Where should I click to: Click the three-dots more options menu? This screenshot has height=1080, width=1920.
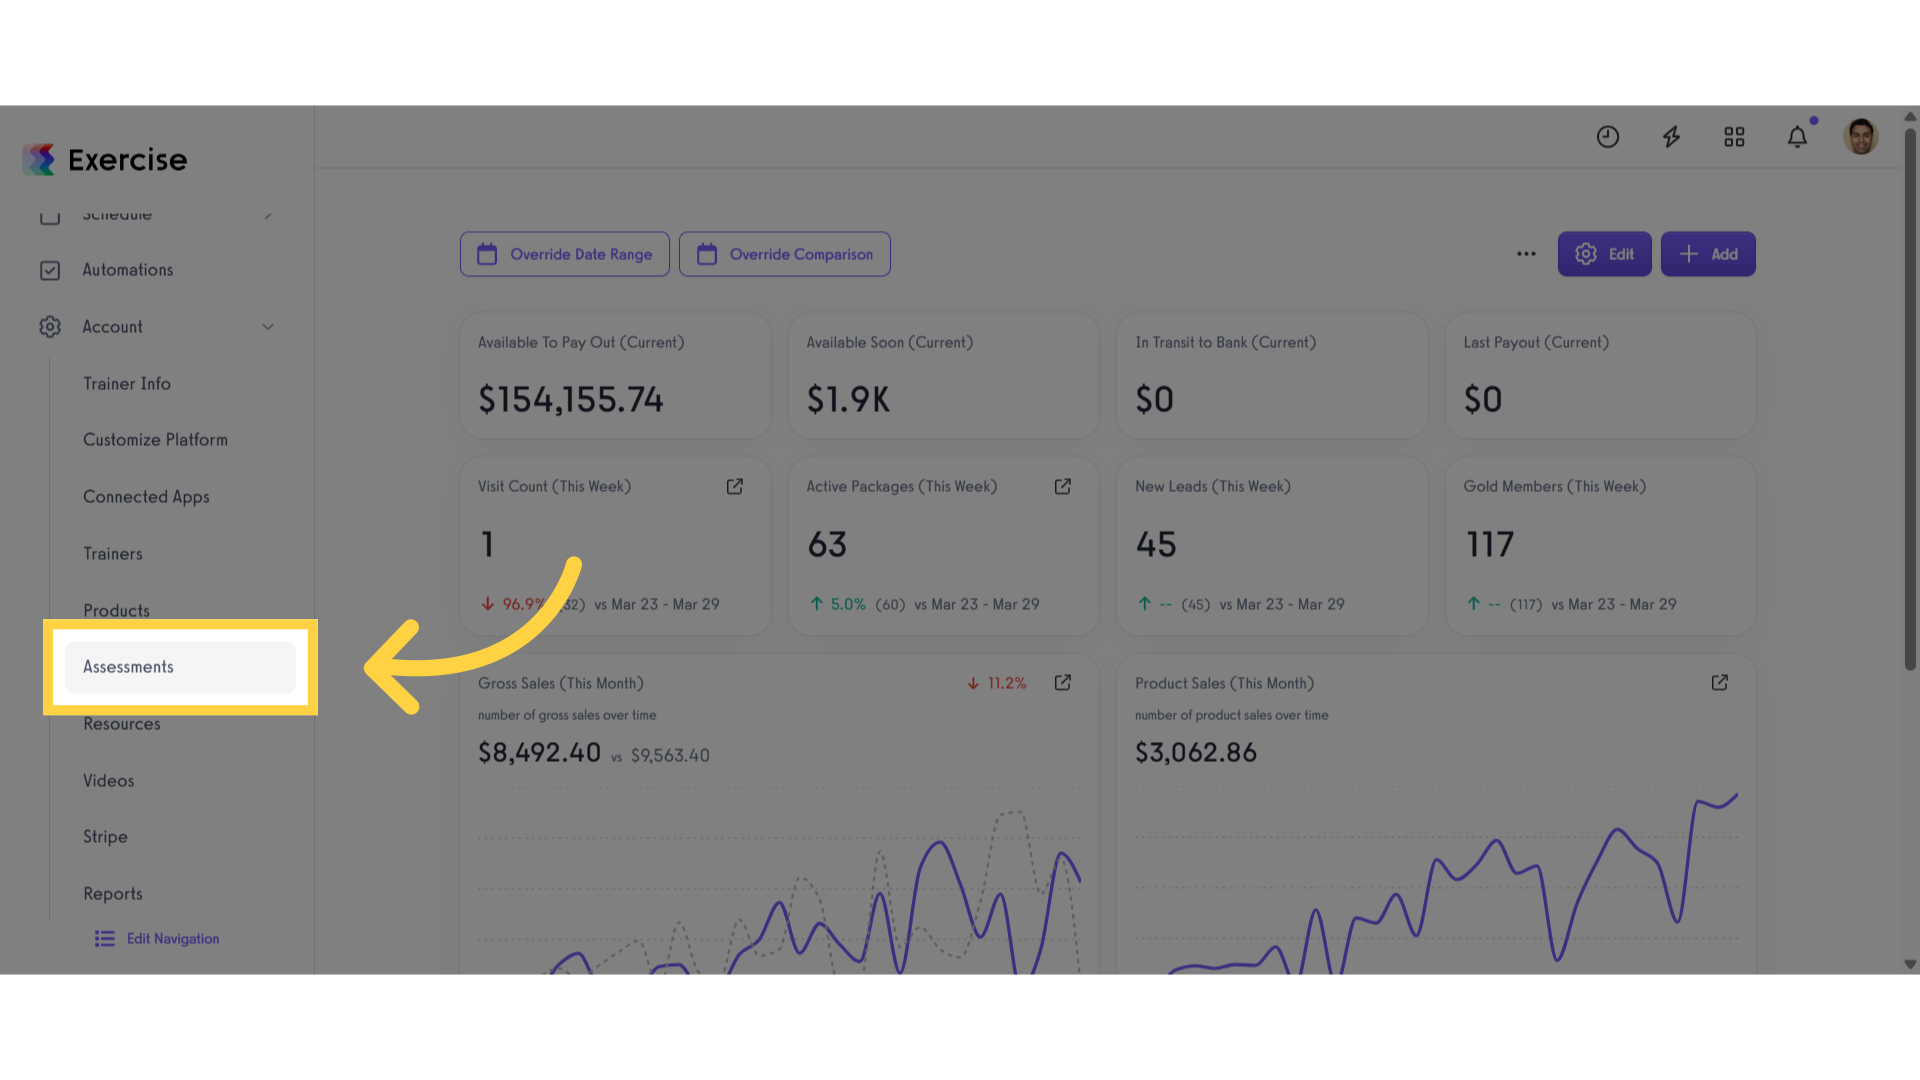(x=1526, y=254)
